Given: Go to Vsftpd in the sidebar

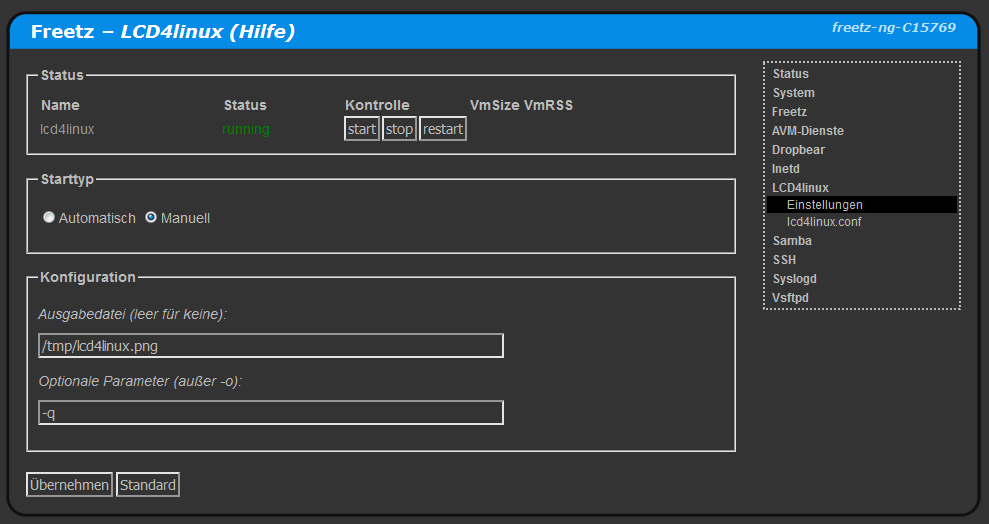Looking at the screenshot, I should point(790,298).
